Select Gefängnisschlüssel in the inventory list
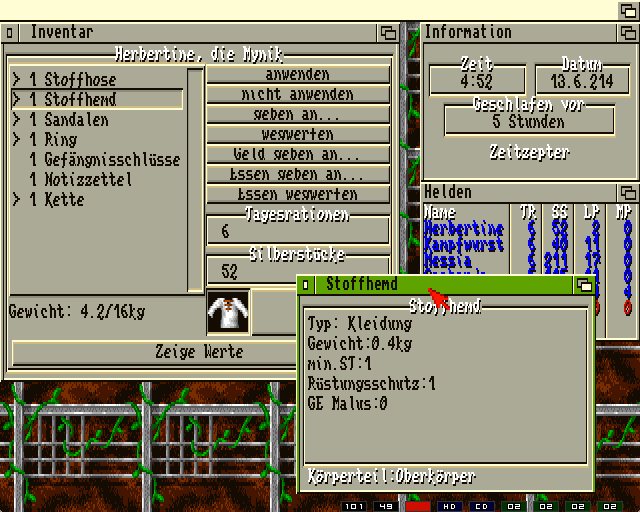Image resolution: width=640 pixels, height=512 pixels. point(104,160)
